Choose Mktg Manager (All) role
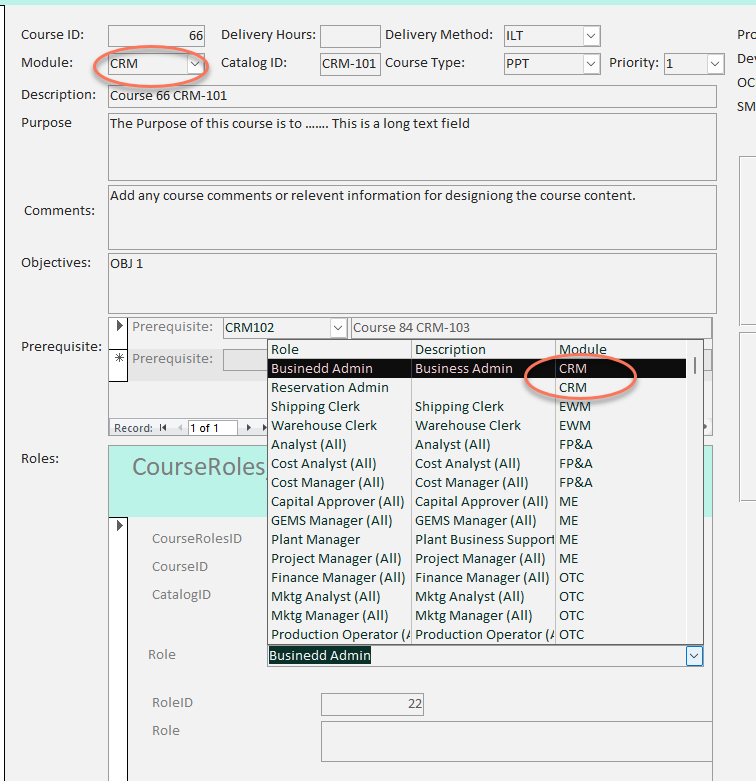 (x=477, y=615)
